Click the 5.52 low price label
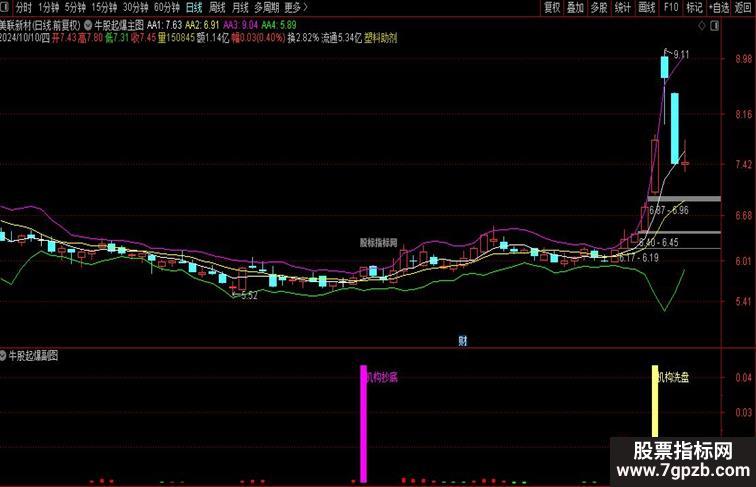The image size is (756, 487). [249, 296]
